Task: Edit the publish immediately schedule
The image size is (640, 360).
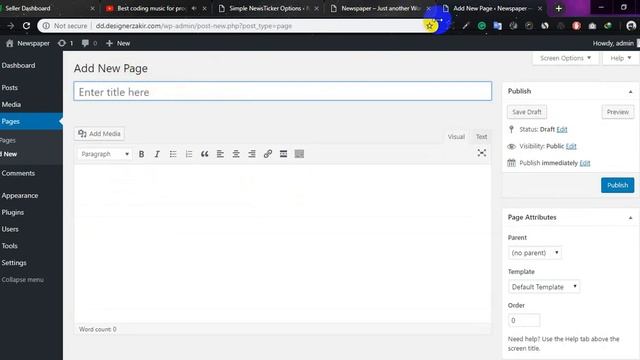Action: pyautogui.click(x=585, y=163)
